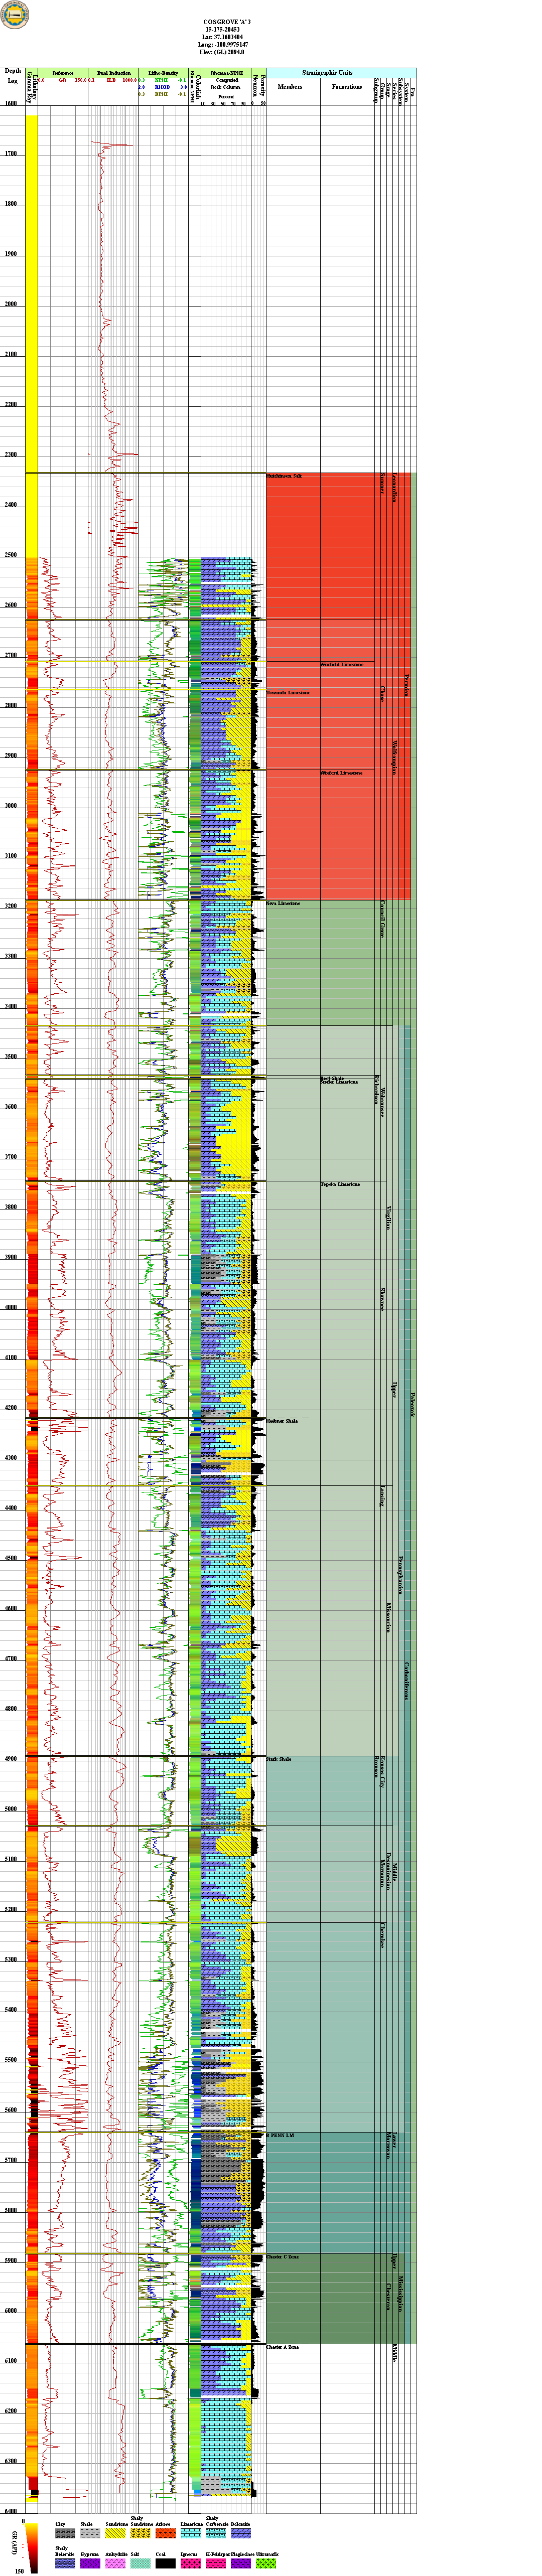The height and width of the screenshot is (2576, 542).
Task: Choose the red Arkose legend swatch
Action: point(165,2533)
